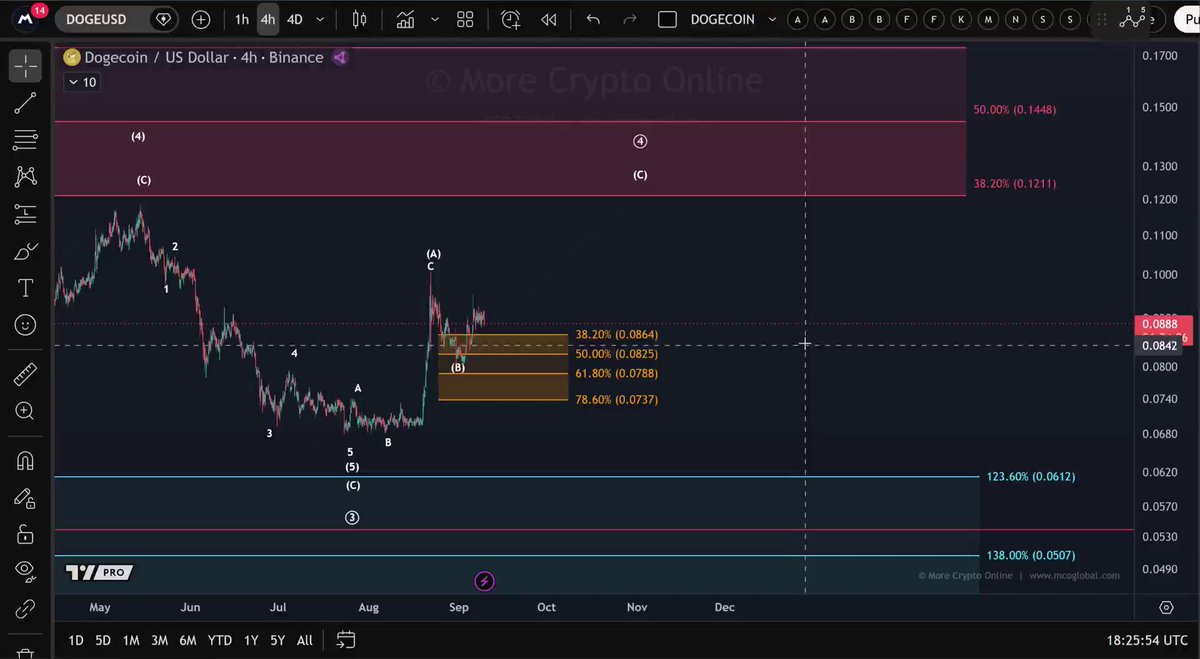Open the candlestick chart style menu

[360, 19]
